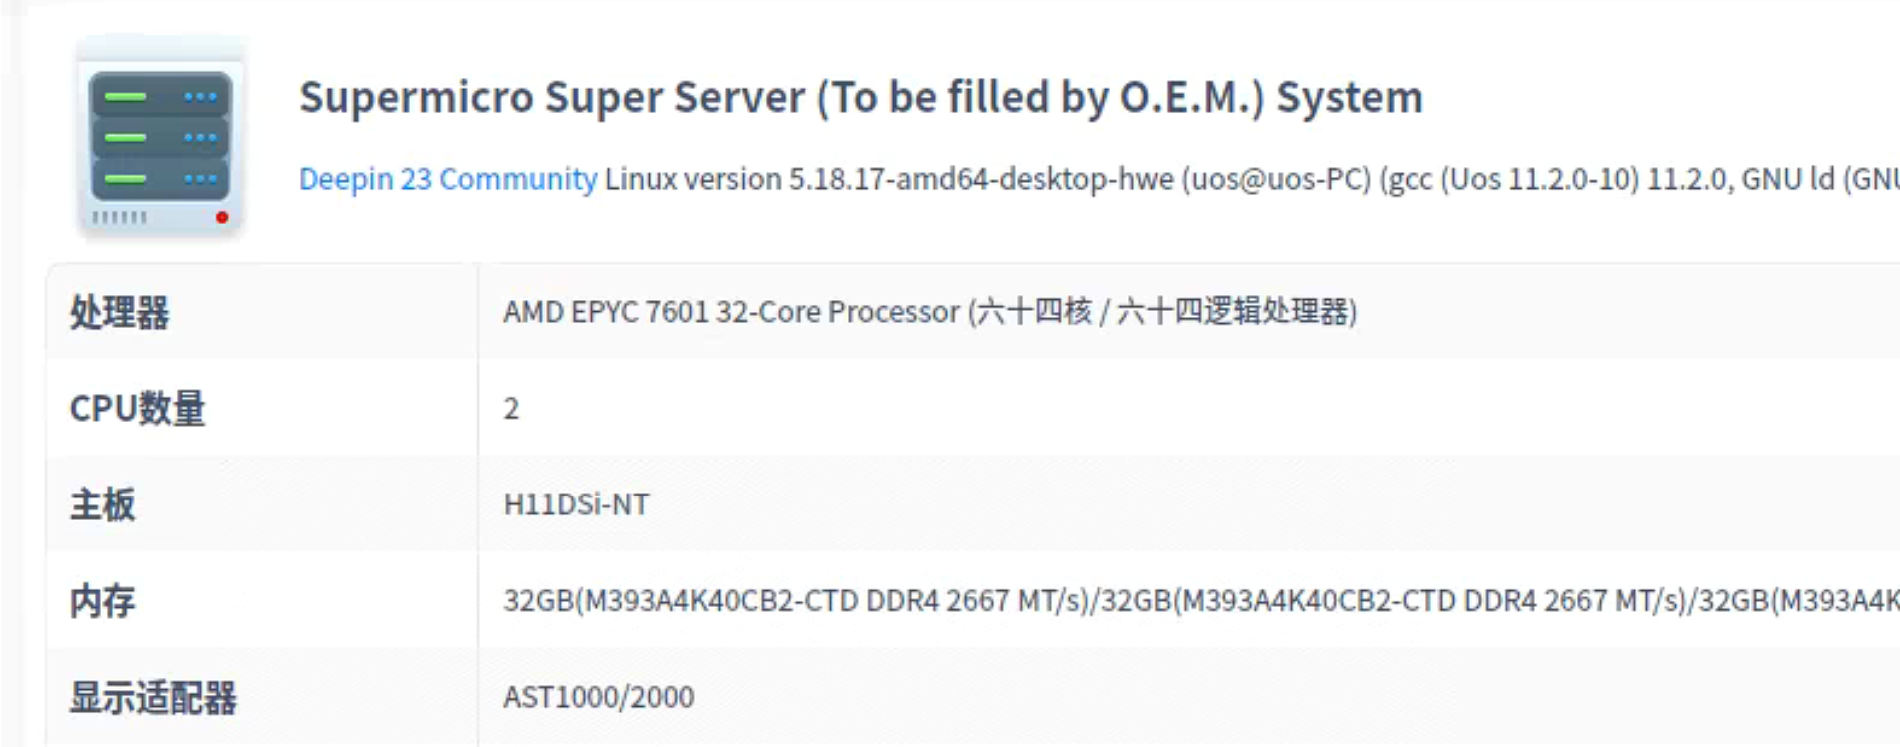Click the AST1000/2000 display adapter value
This screenshot has height=747, width=1900.
pos(598,697)
